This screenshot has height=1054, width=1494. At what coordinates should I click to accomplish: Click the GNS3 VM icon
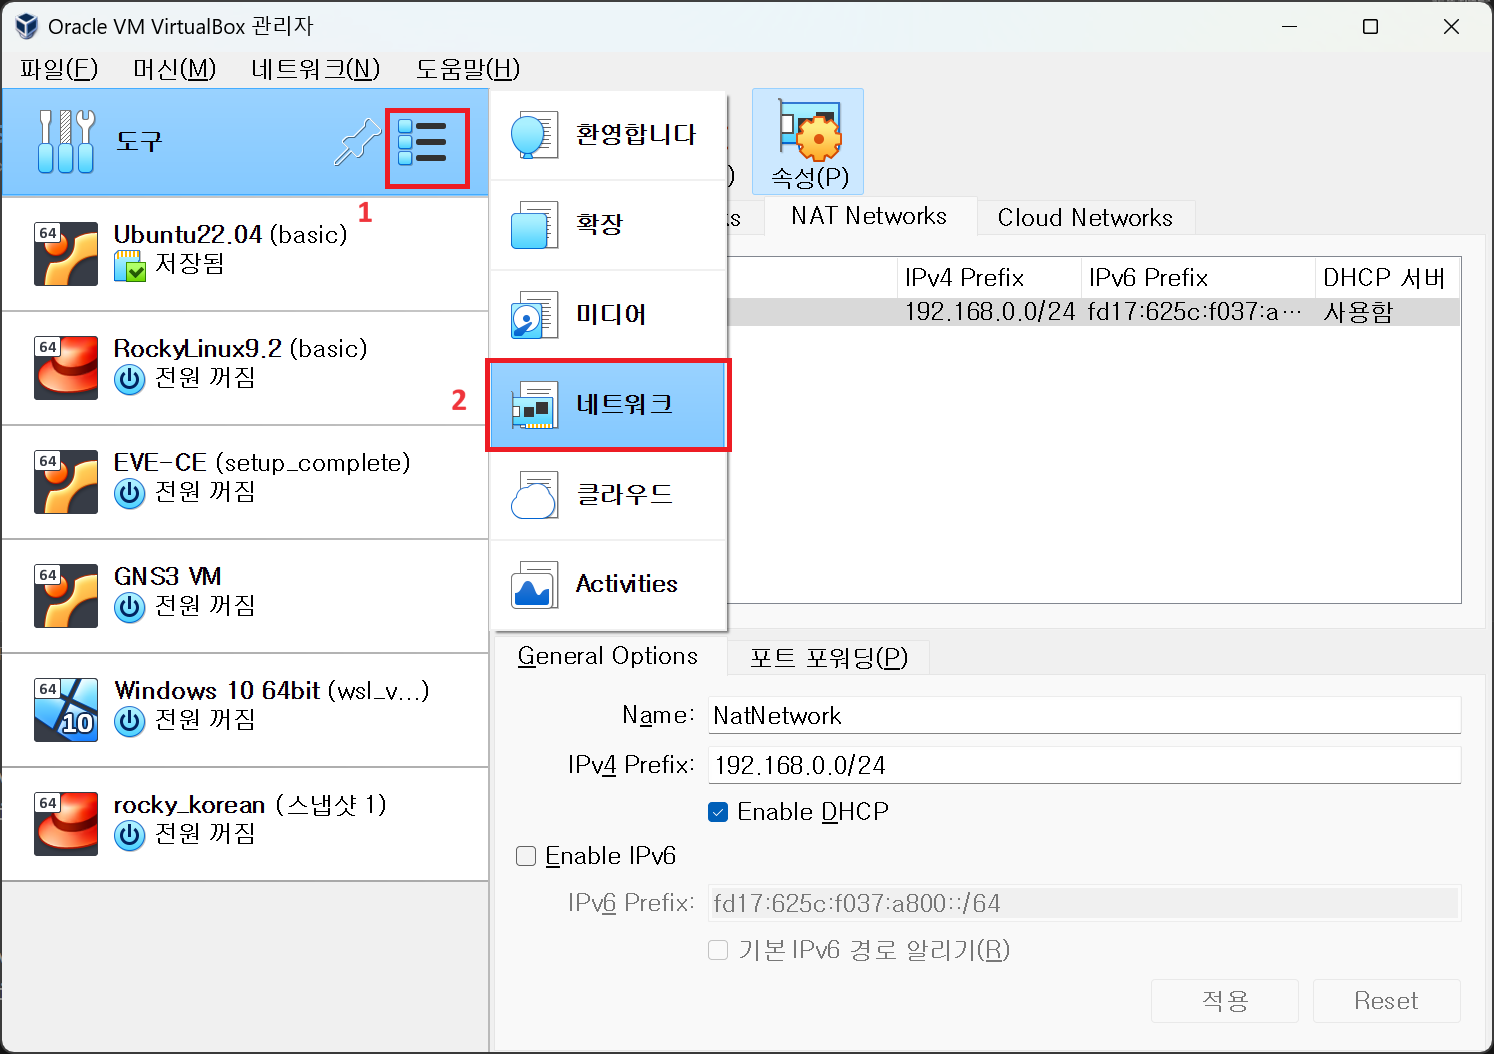(66, 596)
